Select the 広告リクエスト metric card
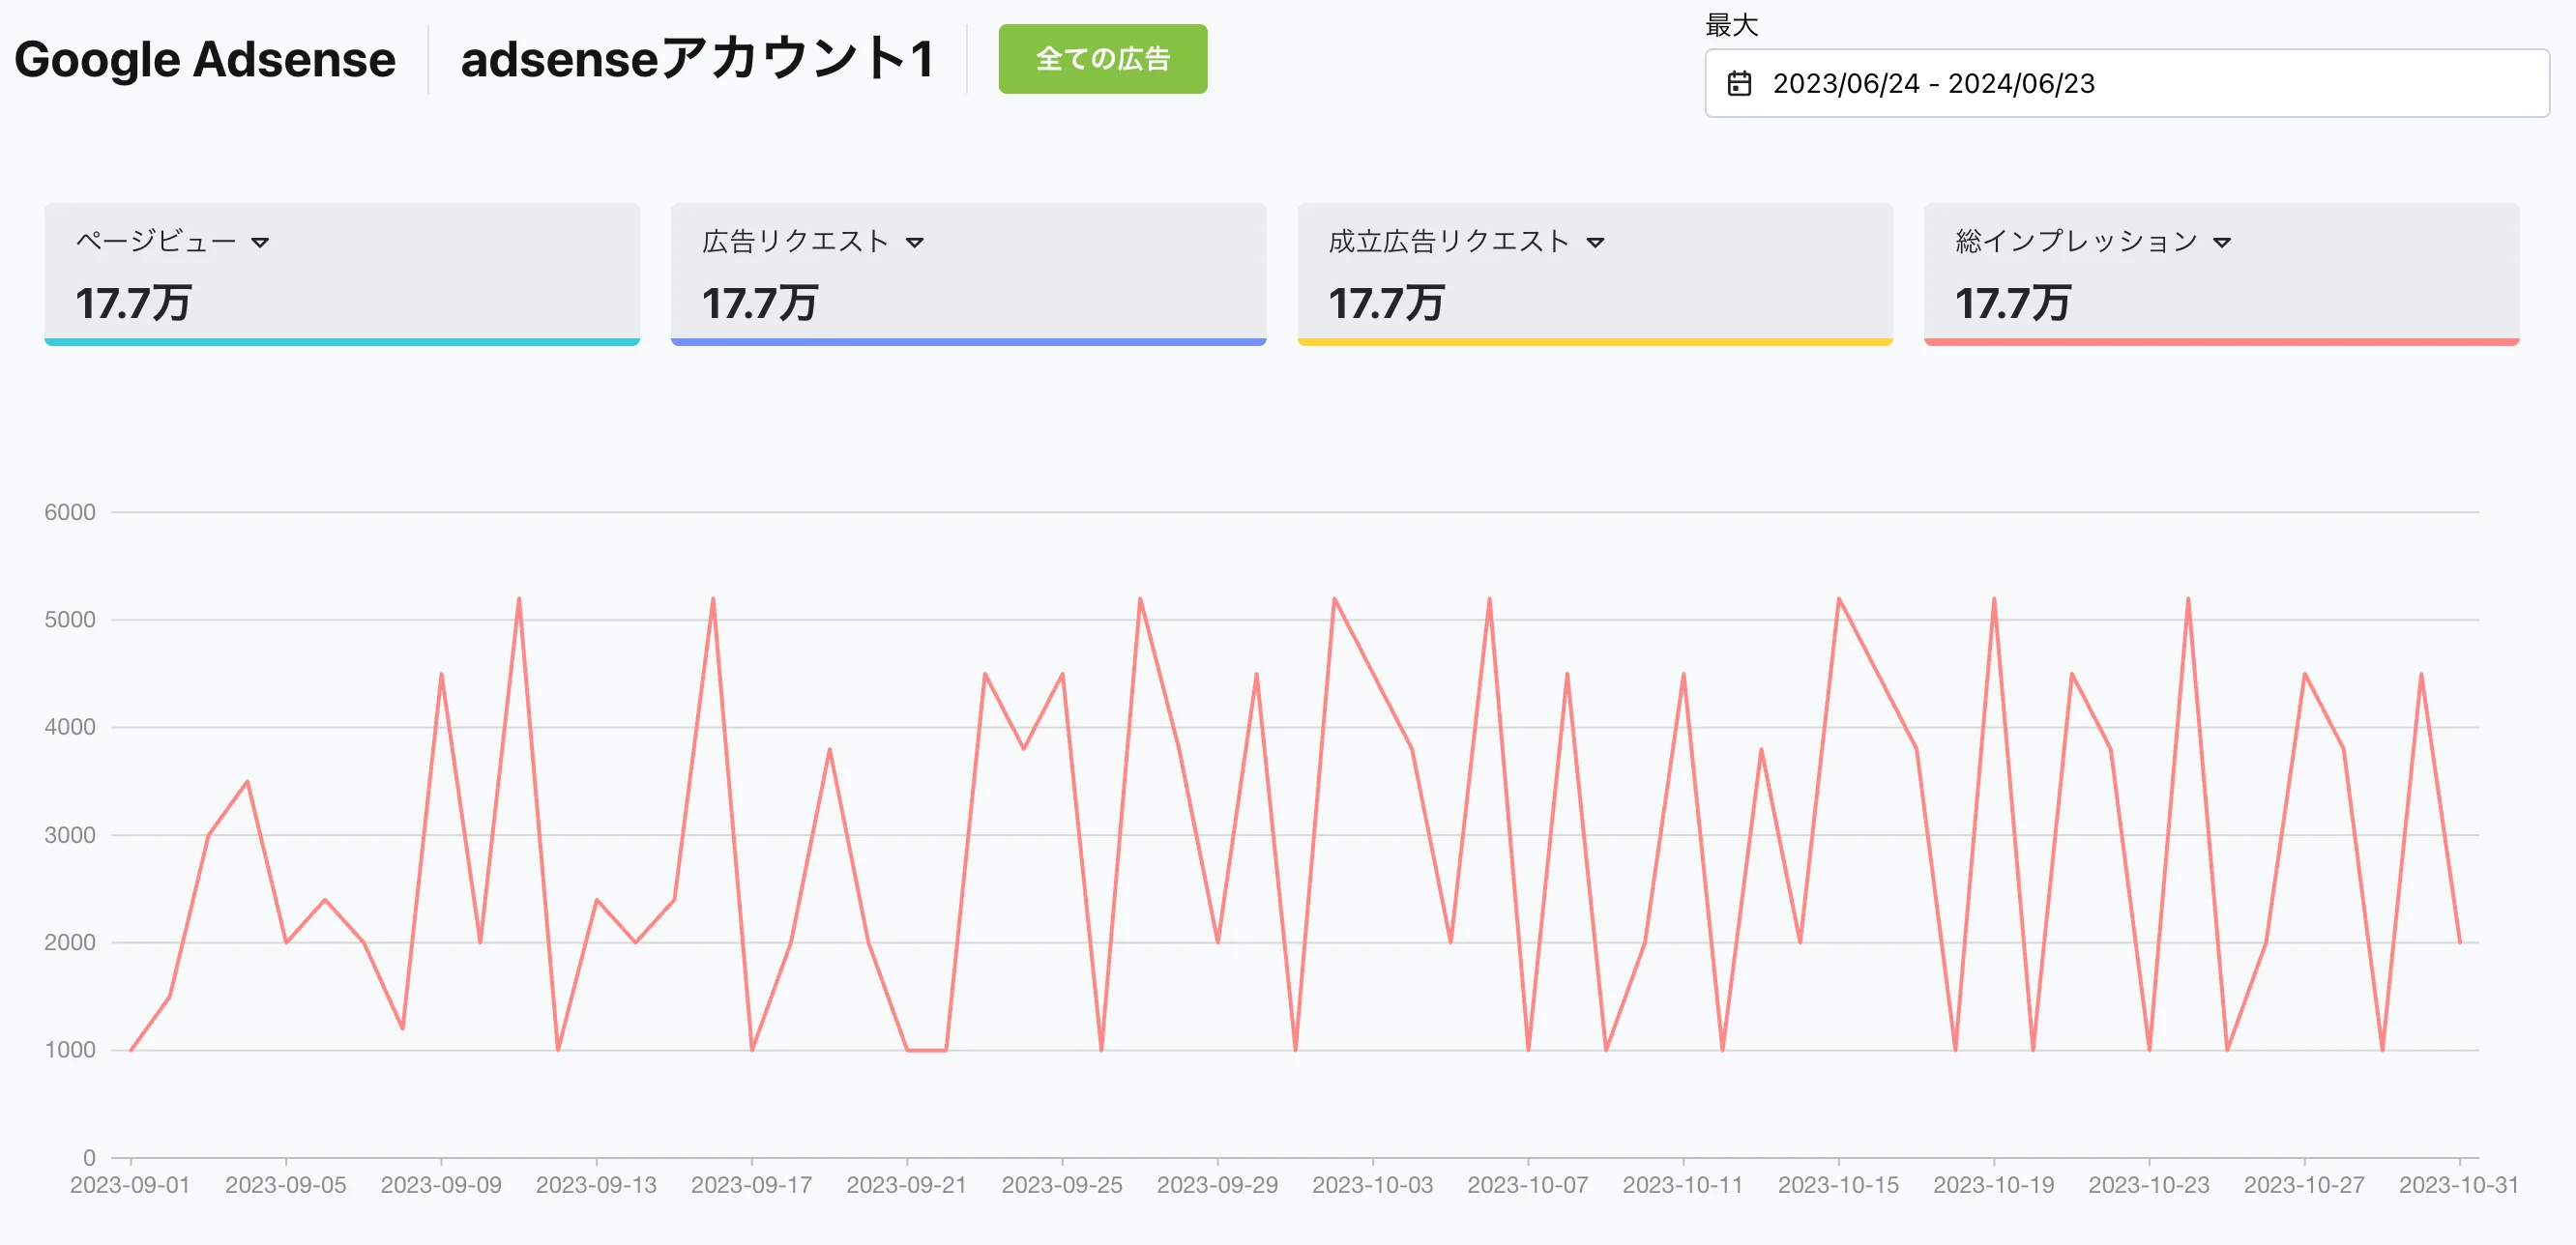This screenshot has height=1245, width=2576. (x=967, y=273)
